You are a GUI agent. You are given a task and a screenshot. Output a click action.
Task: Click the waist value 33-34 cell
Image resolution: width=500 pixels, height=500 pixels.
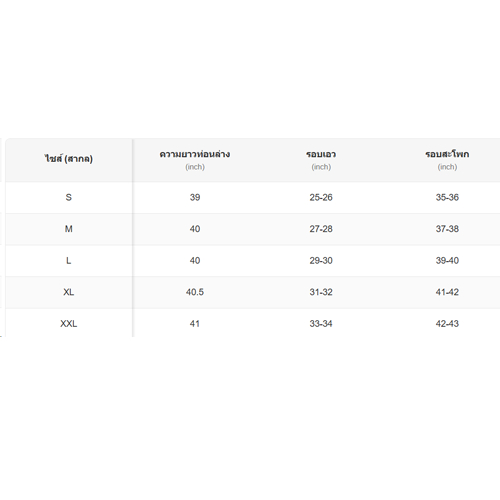(x=321, y=324)
